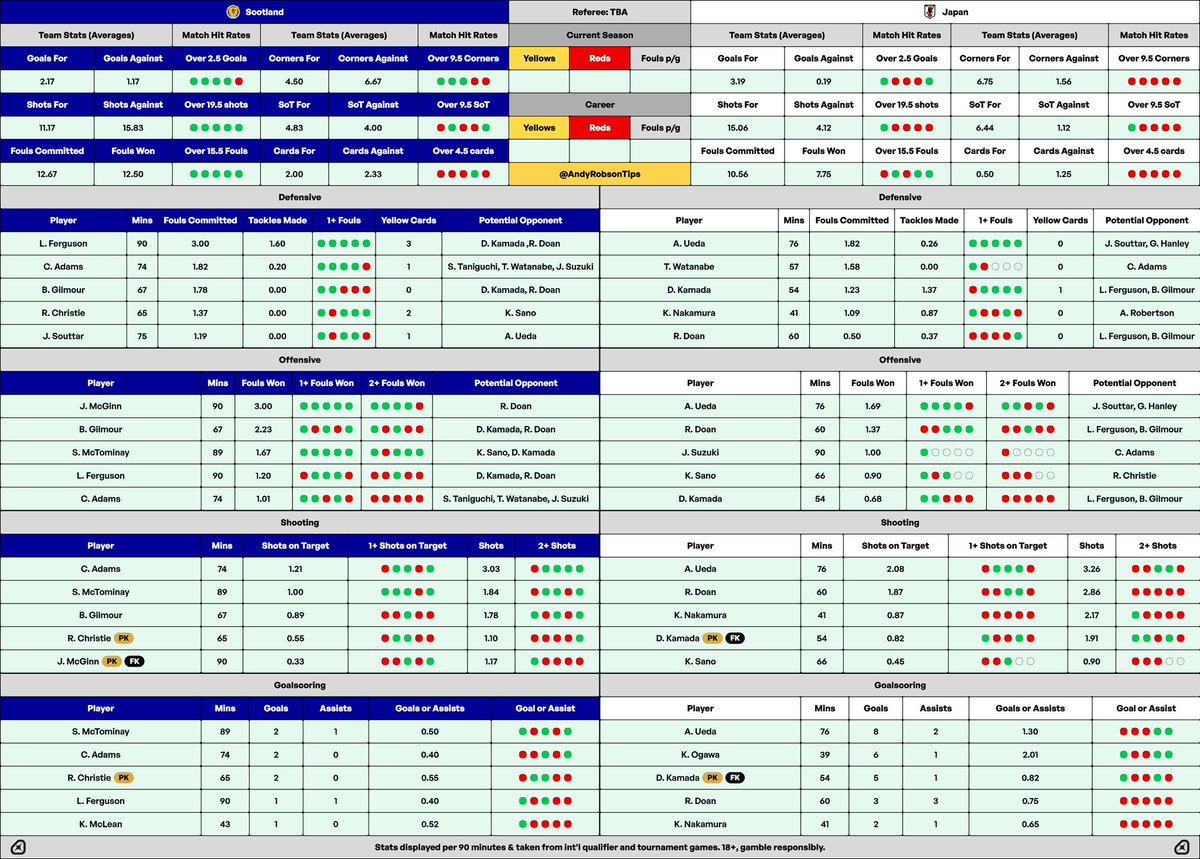Click the 'Referee: TBA' header cell
This screenshot has width=1200, height=859.
599,12
